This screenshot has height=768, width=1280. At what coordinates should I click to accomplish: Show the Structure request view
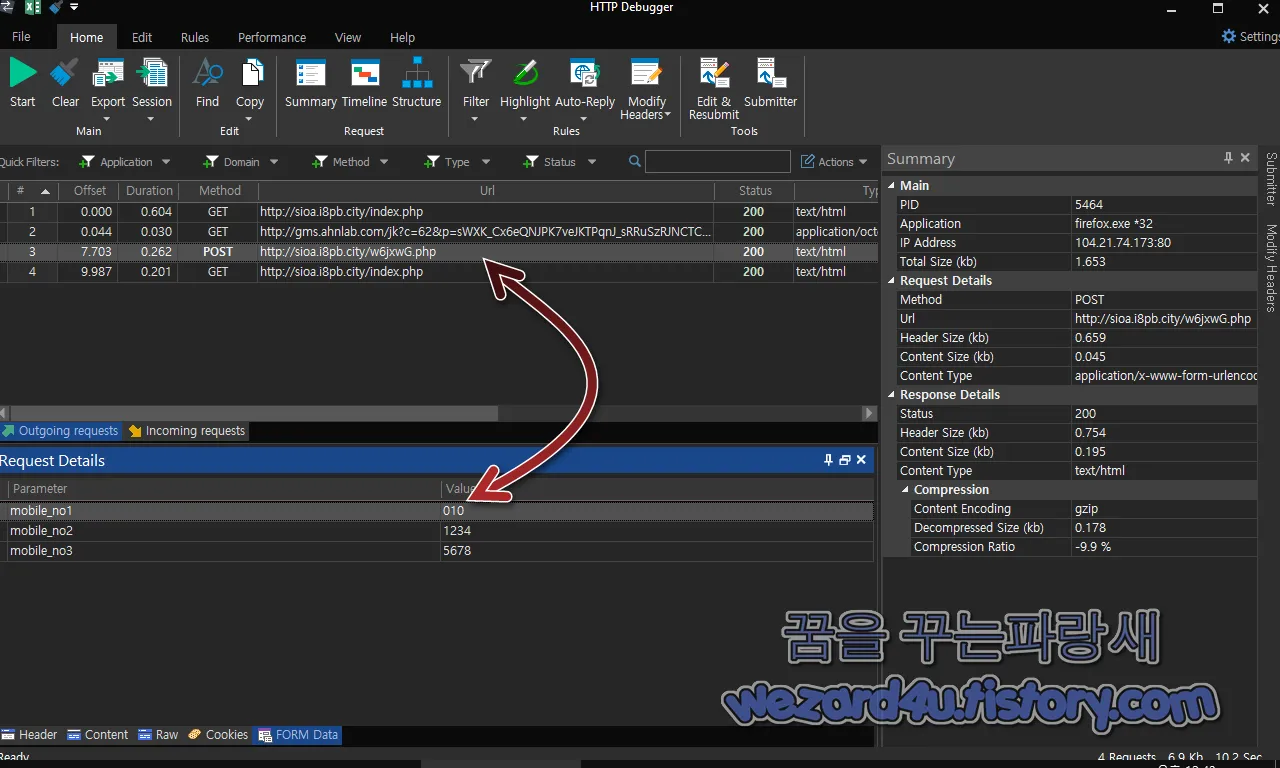(416, 83)
